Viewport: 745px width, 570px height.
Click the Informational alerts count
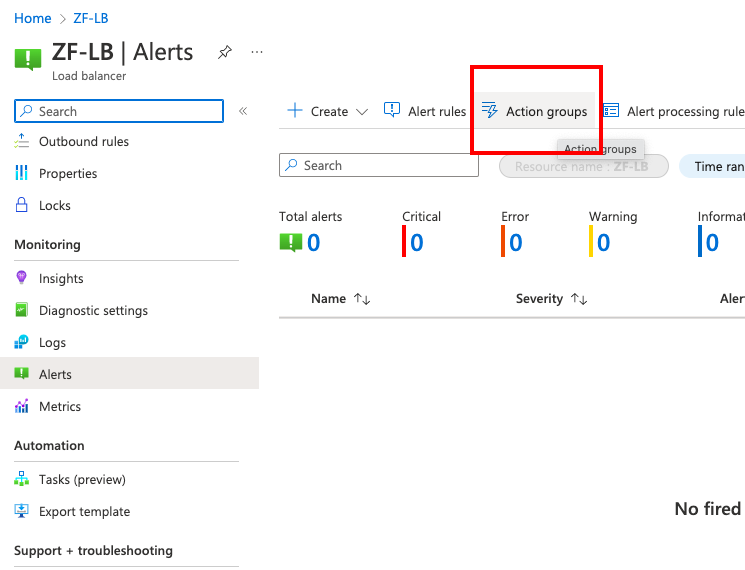(x=712, y=243)
